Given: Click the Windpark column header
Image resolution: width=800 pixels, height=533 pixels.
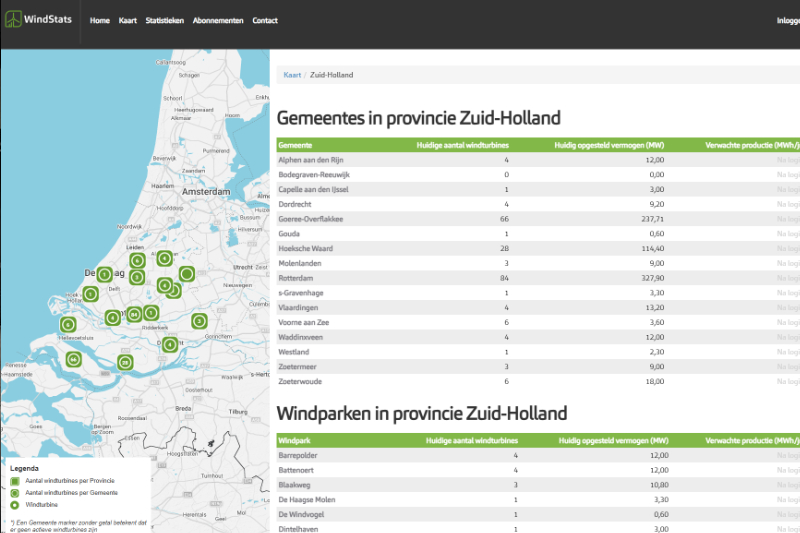Looking at the screenshot, I should (294, 441).
